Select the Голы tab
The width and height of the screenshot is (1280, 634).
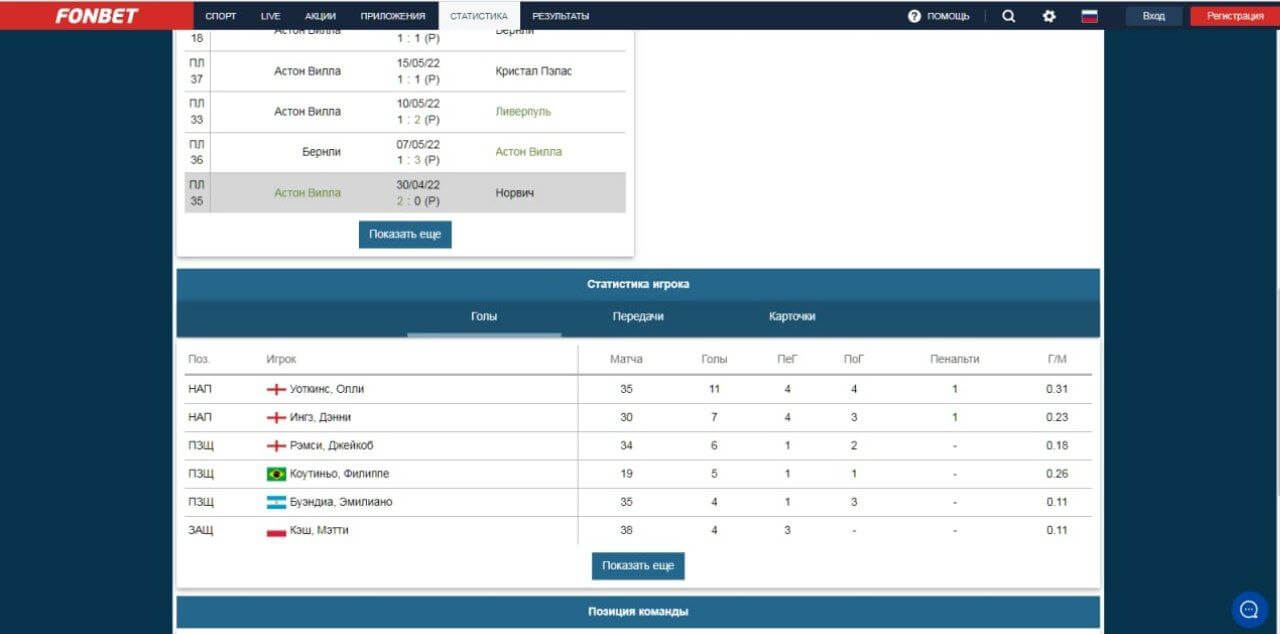[484, 316]
